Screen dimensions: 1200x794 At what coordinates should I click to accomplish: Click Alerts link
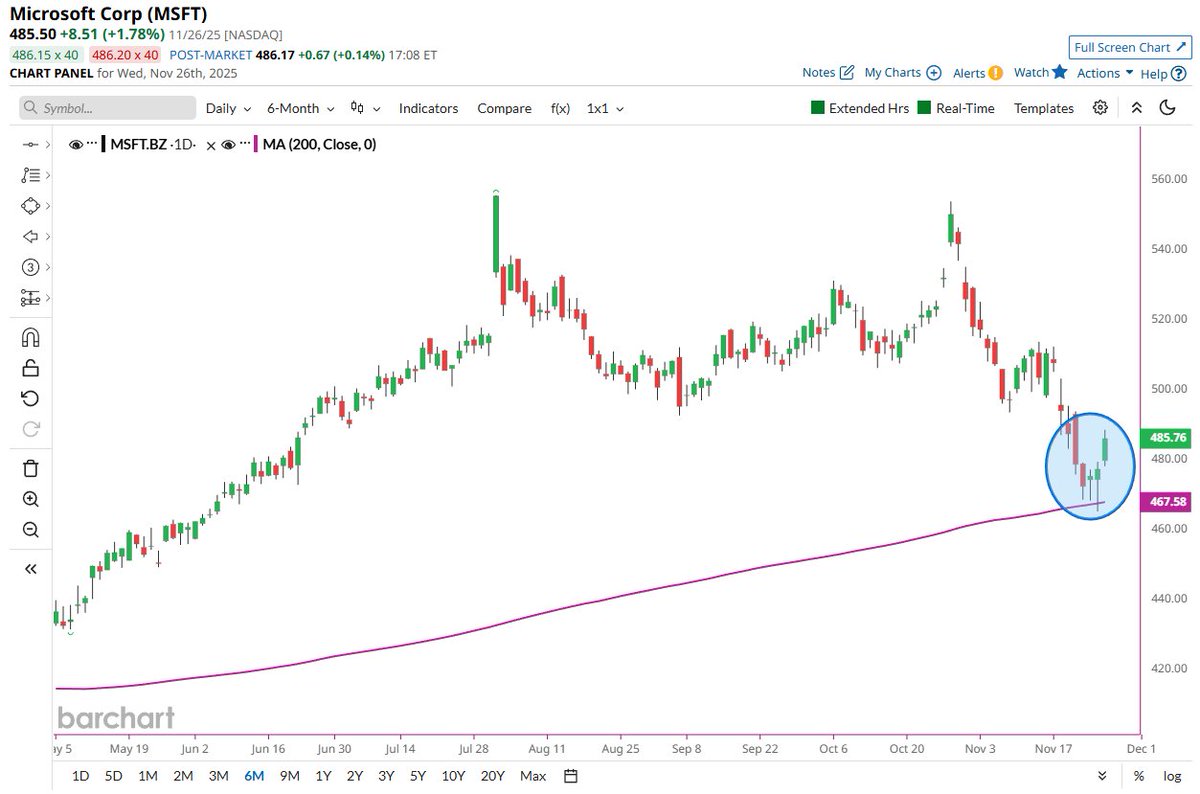[x=968, y=73]
